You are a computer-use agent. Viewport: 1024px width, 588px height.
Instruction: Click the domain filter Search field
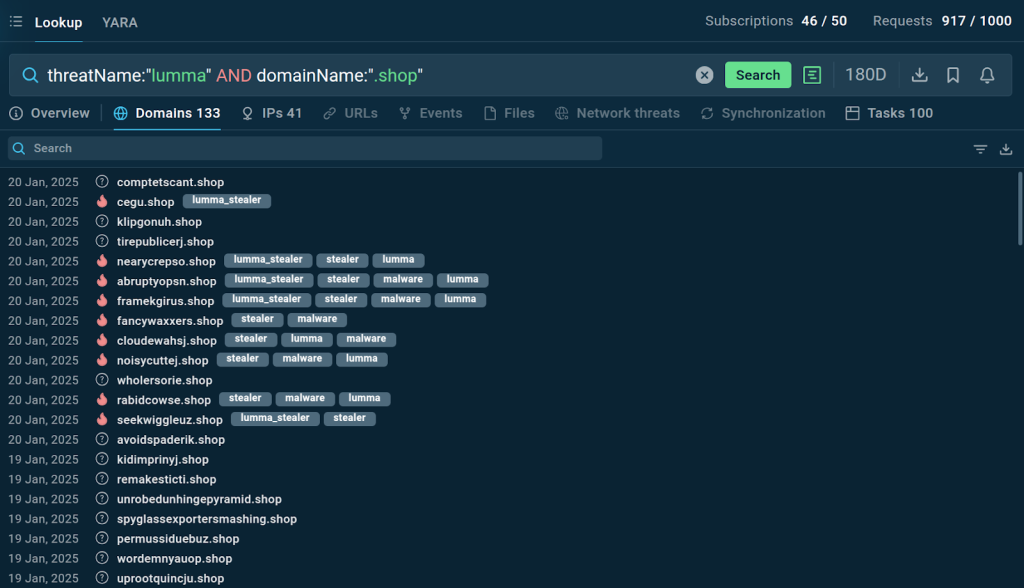click(x=305, y=148)
